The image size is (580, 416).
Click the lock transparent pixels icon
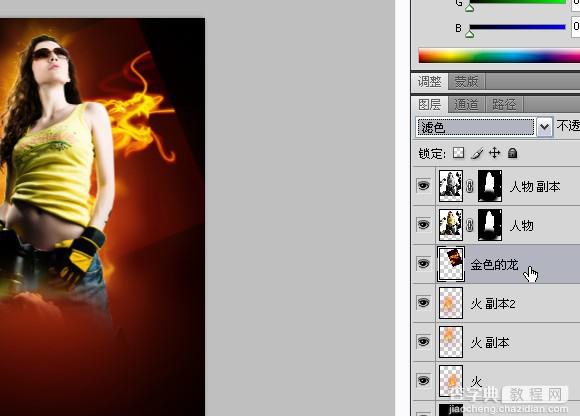(x=458, y=153)
